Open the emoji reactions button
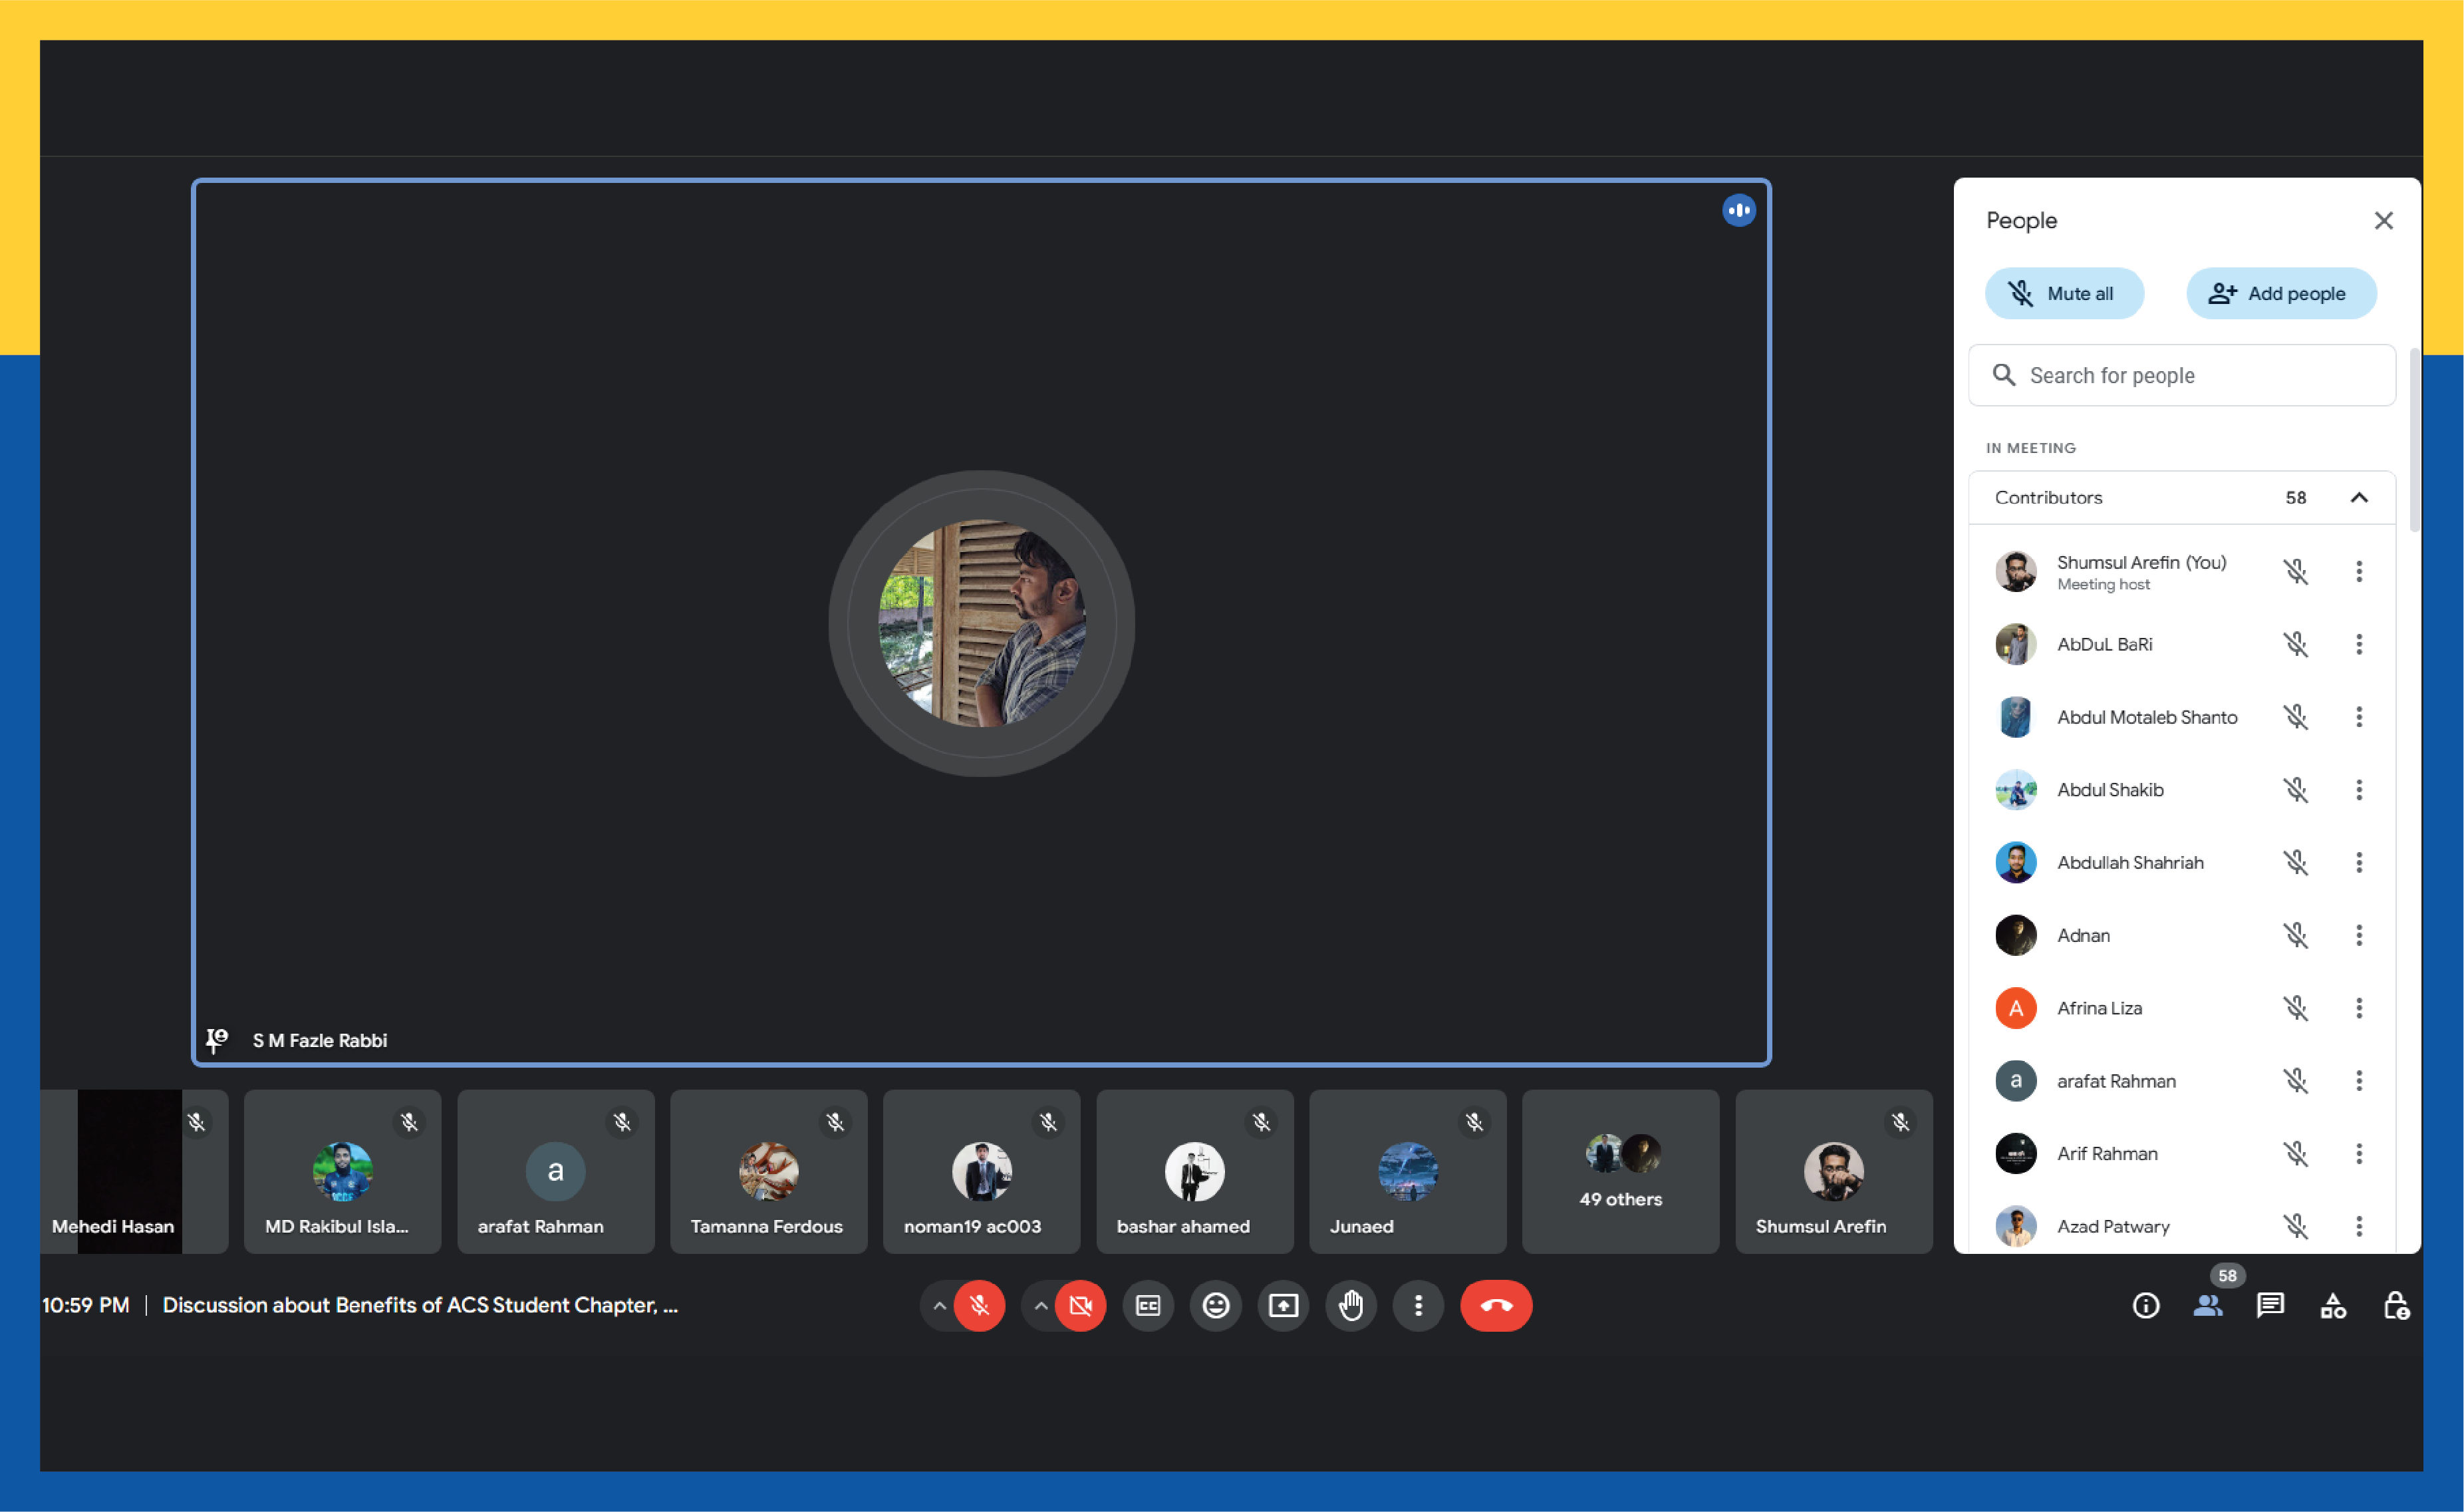 (x=1215, y=1306)
